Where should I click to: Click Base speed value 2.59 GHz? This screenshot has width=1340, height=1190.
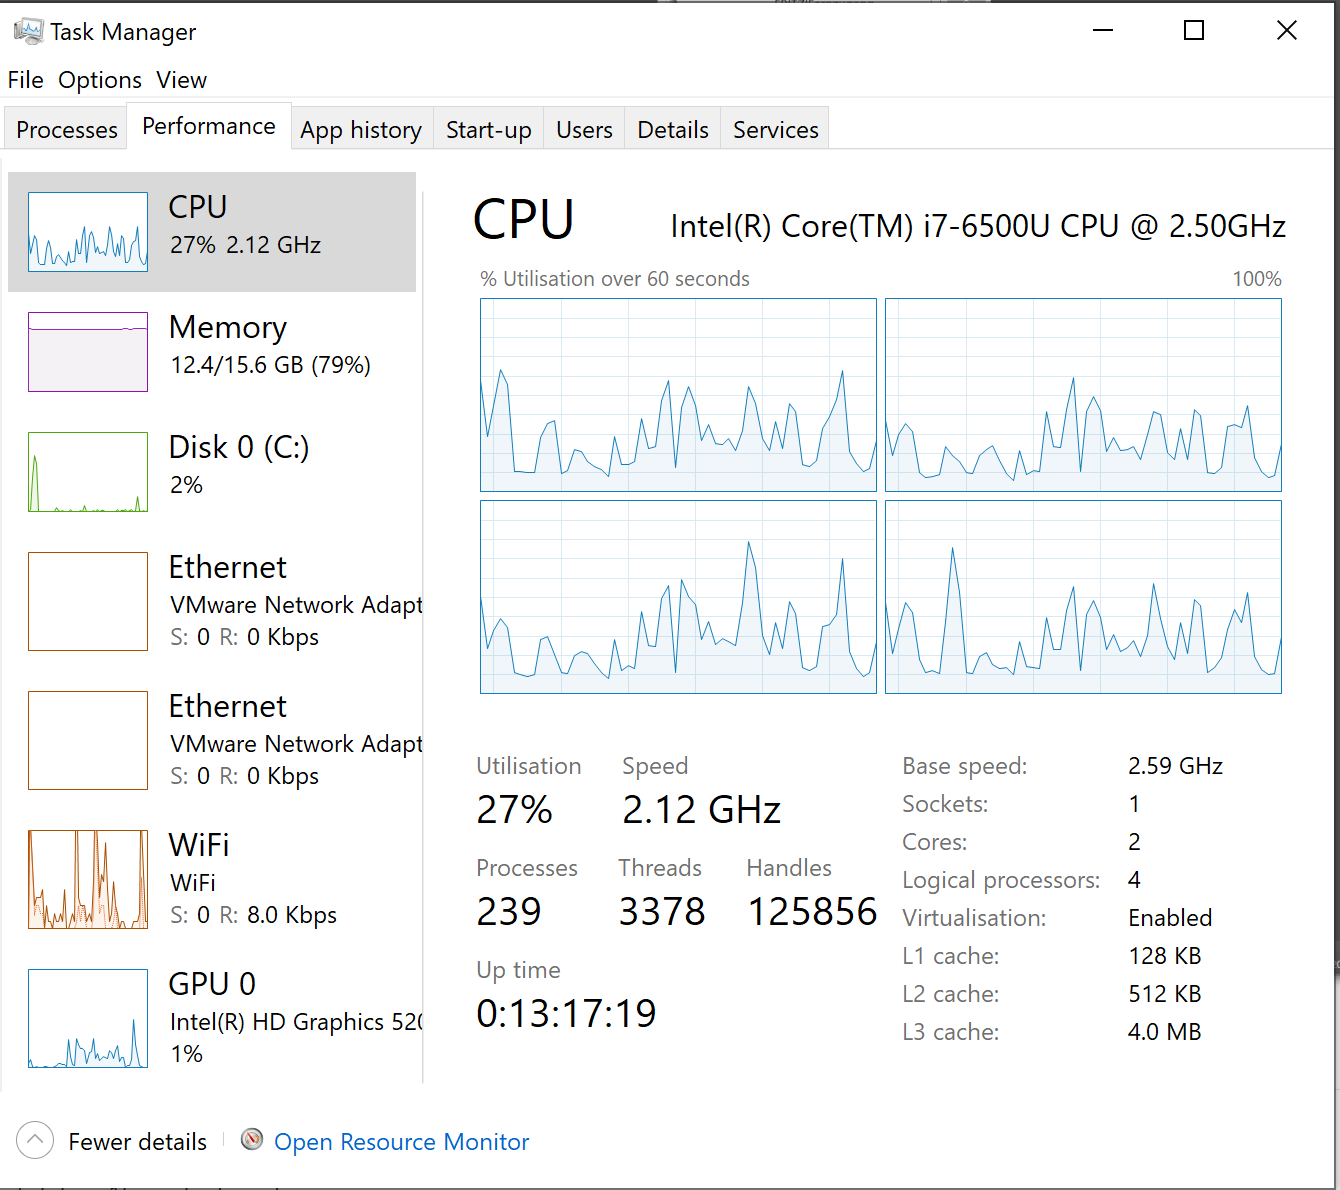1175,766
